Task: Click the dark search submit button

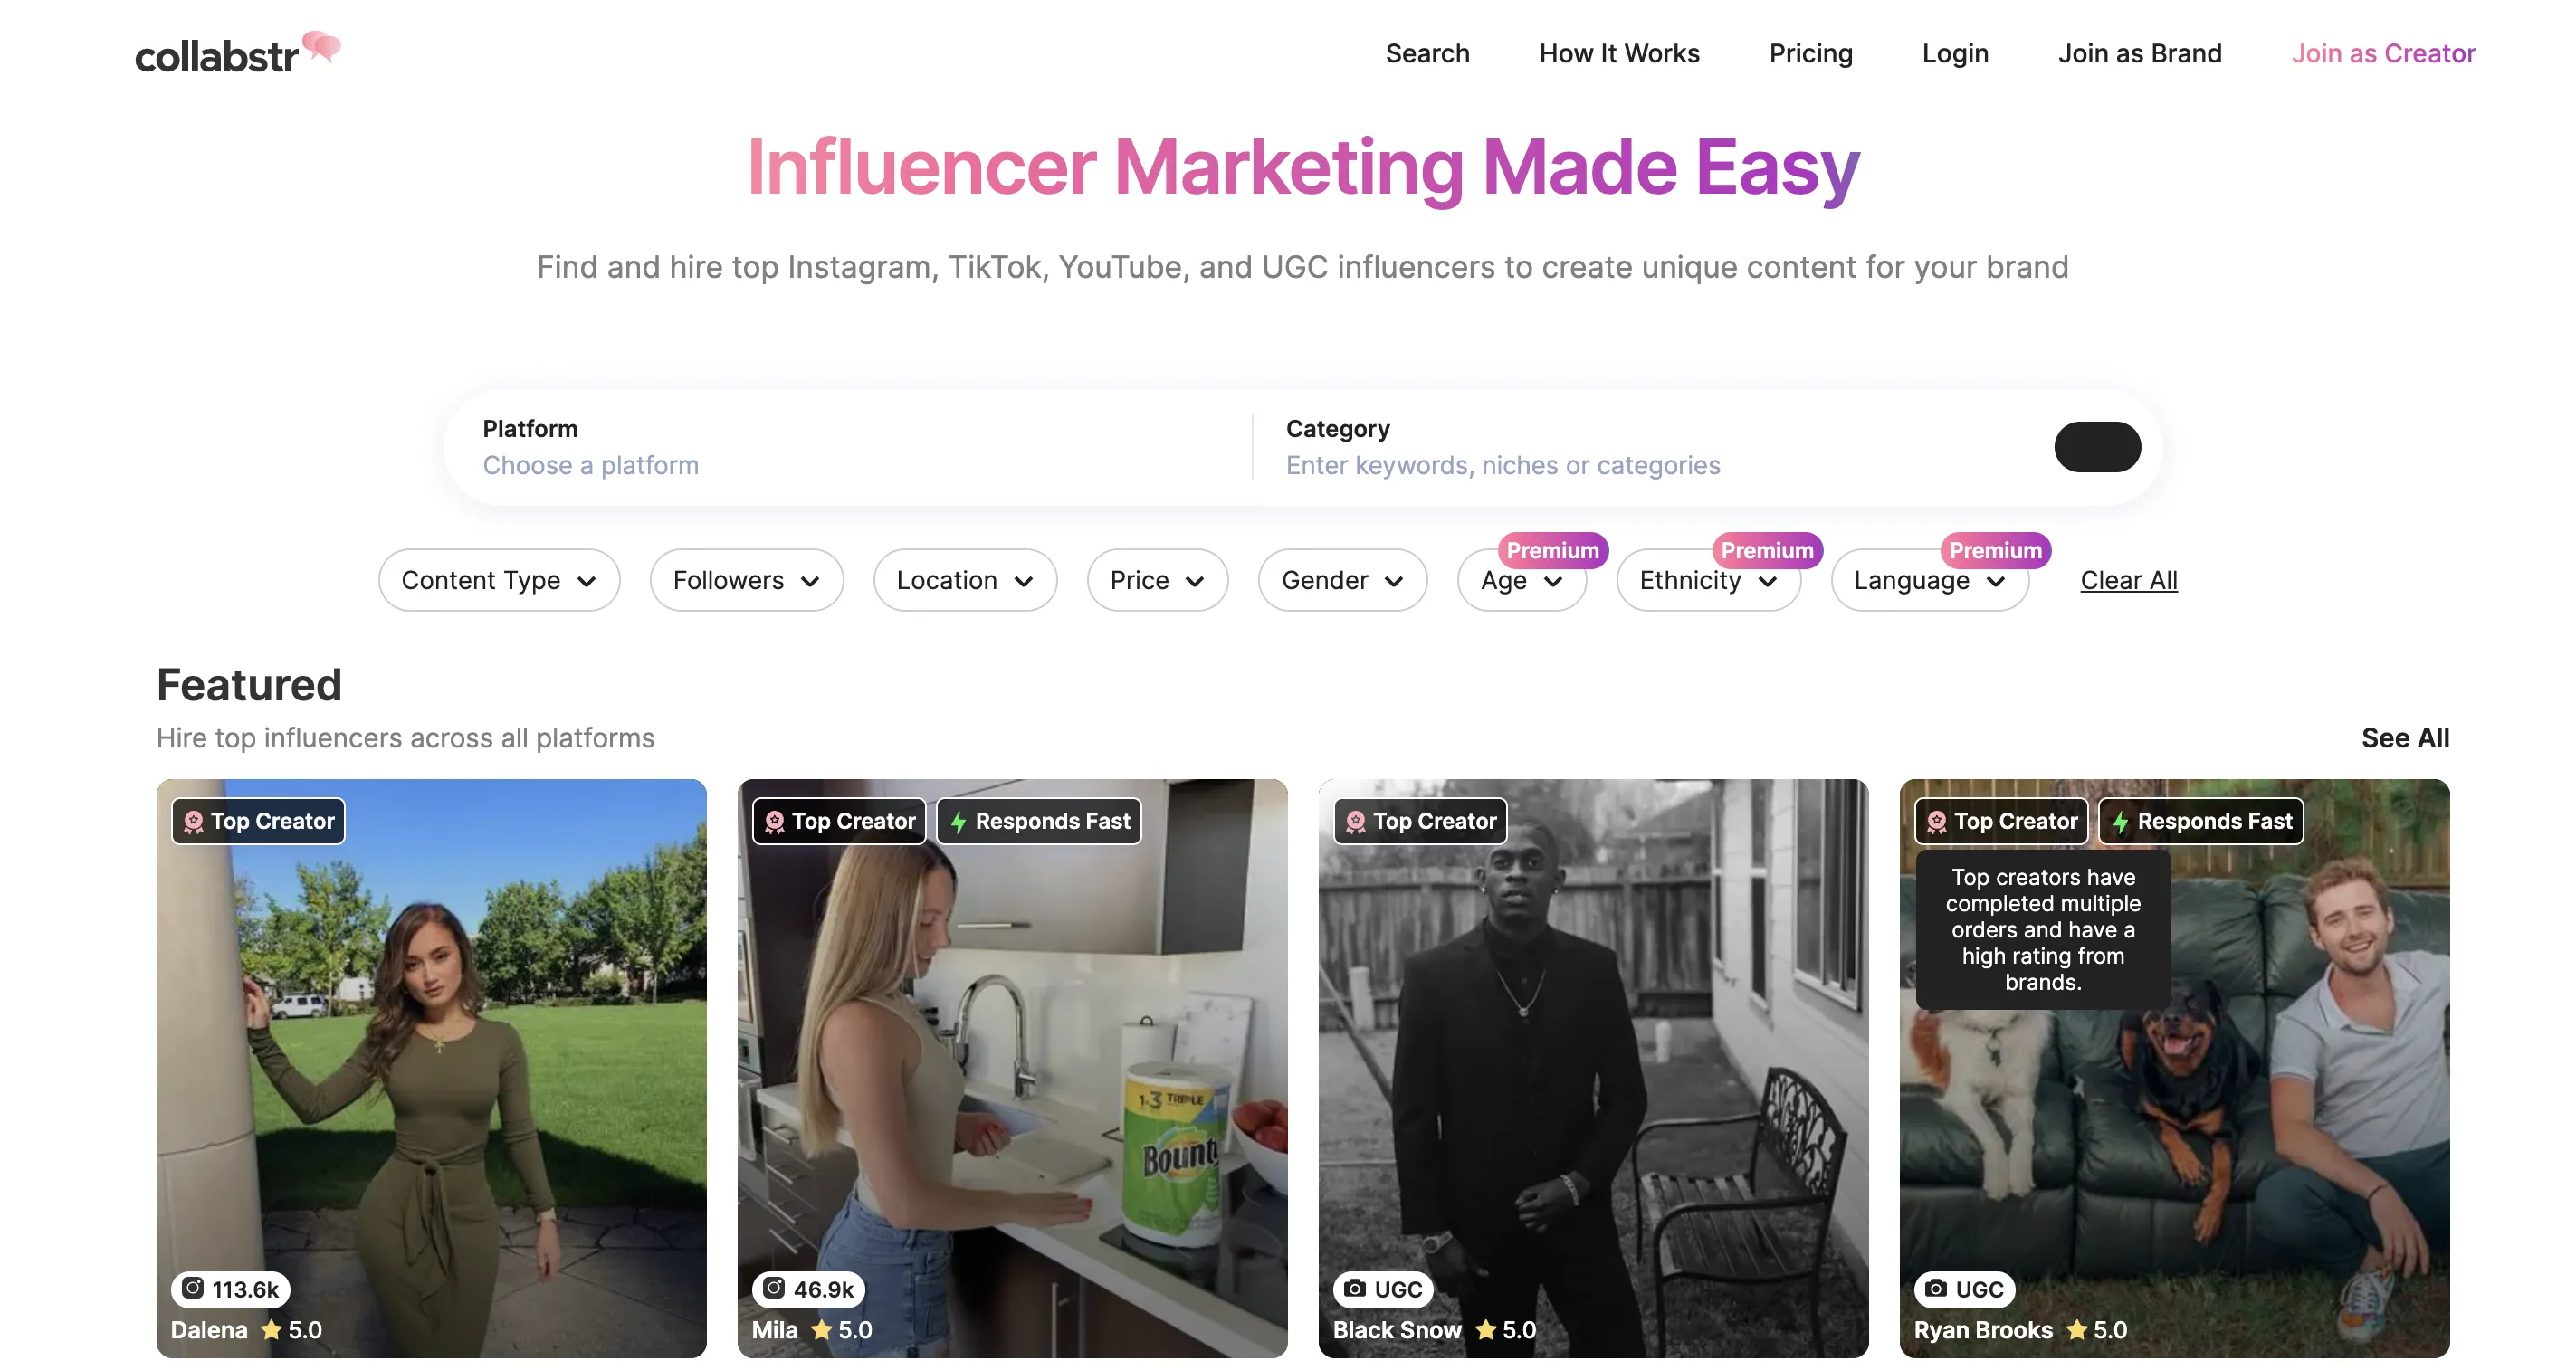Action: coord(2097,447)
